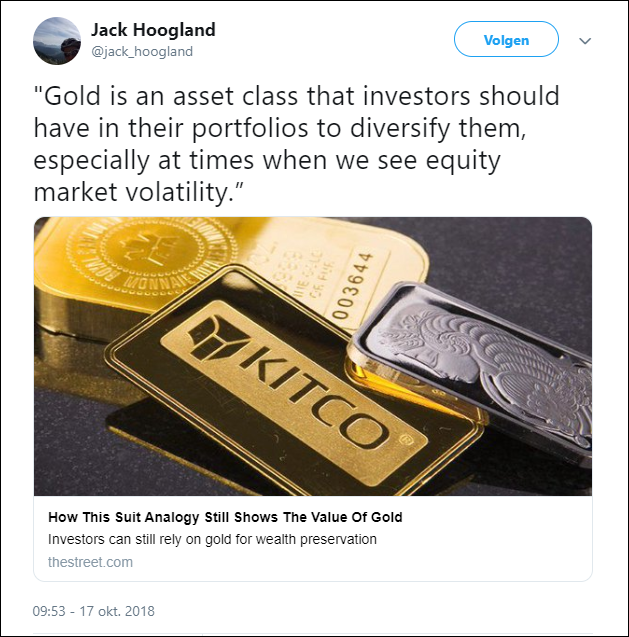Click the 'Investors can still rely on gold' description
Image resolution: width=629 pixels, height=637 pixels.
(212, 539)
